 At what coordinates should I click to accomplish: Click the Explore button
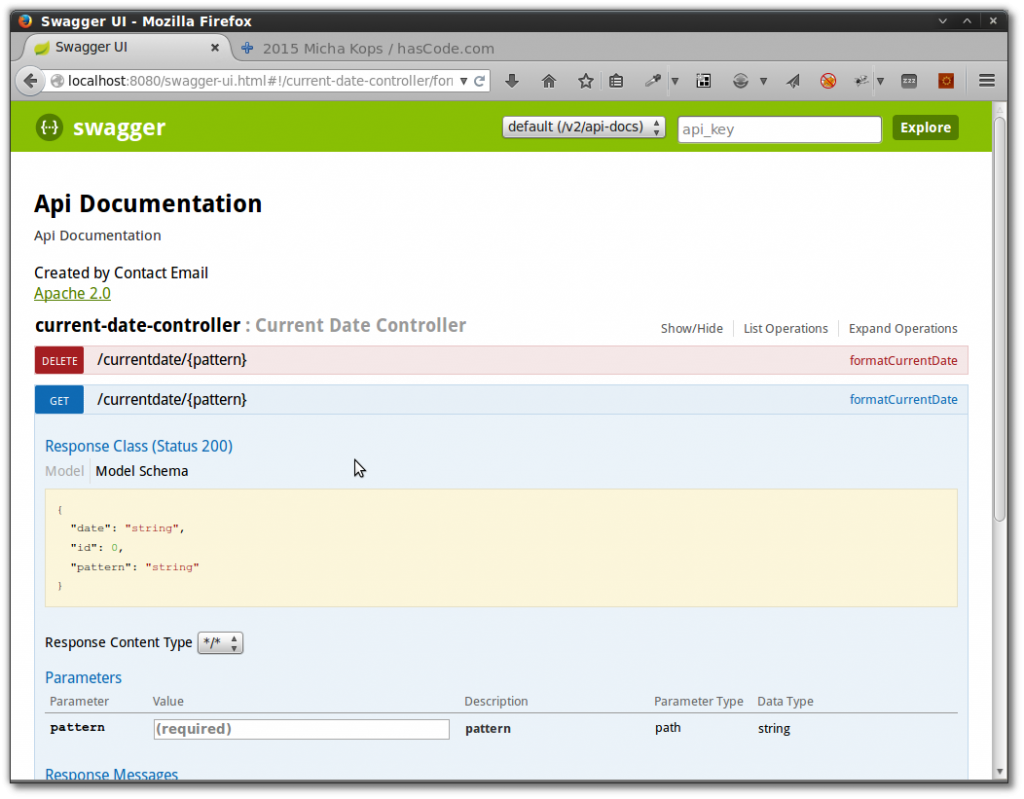tap(924, 127)
